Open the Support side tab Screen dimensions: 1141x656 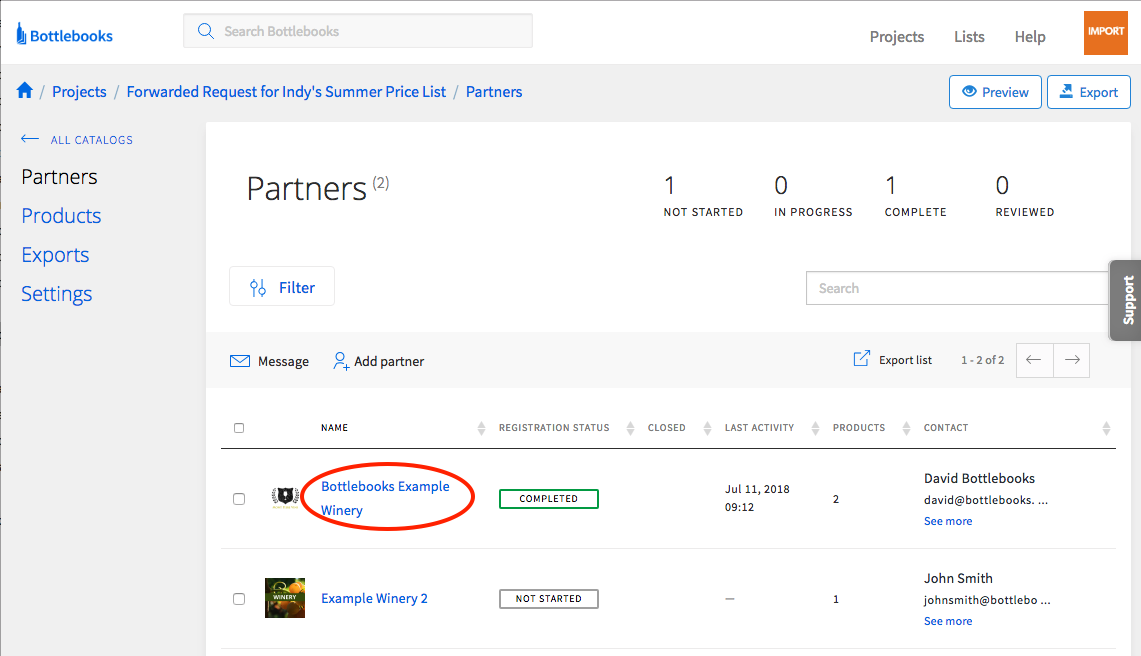click(x=1126, y=300)
